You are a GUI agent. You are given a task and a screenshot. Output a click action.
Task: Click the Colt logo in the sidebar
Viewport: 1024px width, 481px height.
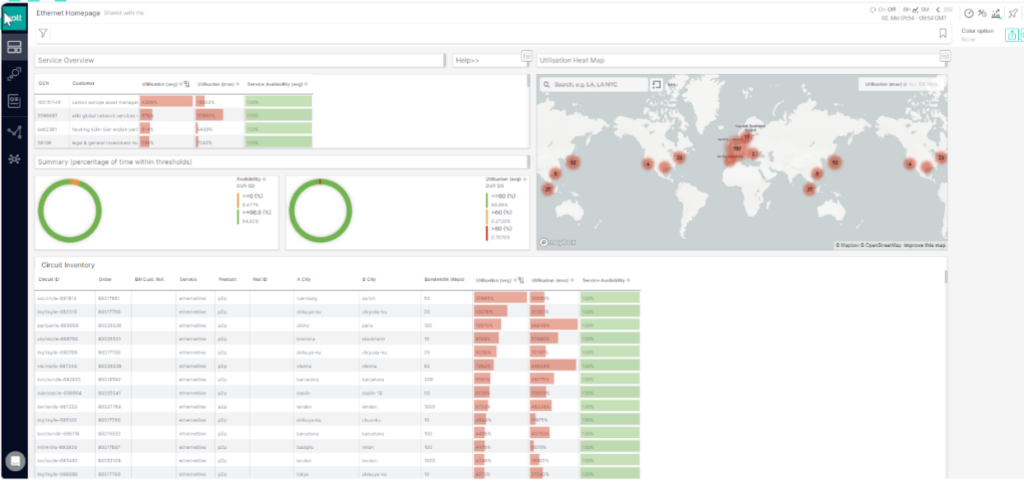point(14,16)
